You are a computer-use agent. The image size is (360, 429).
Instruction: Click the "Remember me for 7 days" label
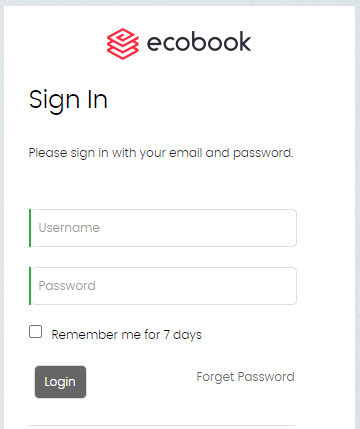pyautogui.click(x=127, y=335)
